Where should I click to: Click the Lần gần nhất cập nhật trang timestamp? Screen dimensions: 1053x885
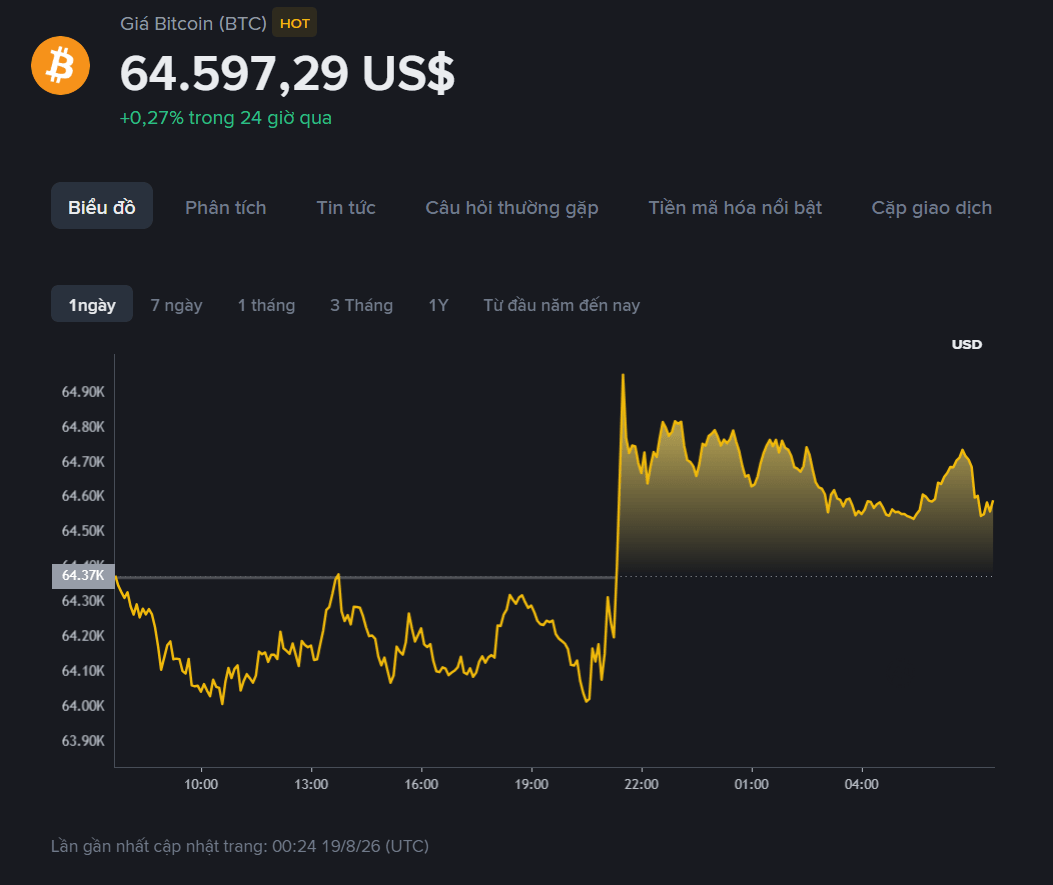pyautogui.click(x=240, y=845)
